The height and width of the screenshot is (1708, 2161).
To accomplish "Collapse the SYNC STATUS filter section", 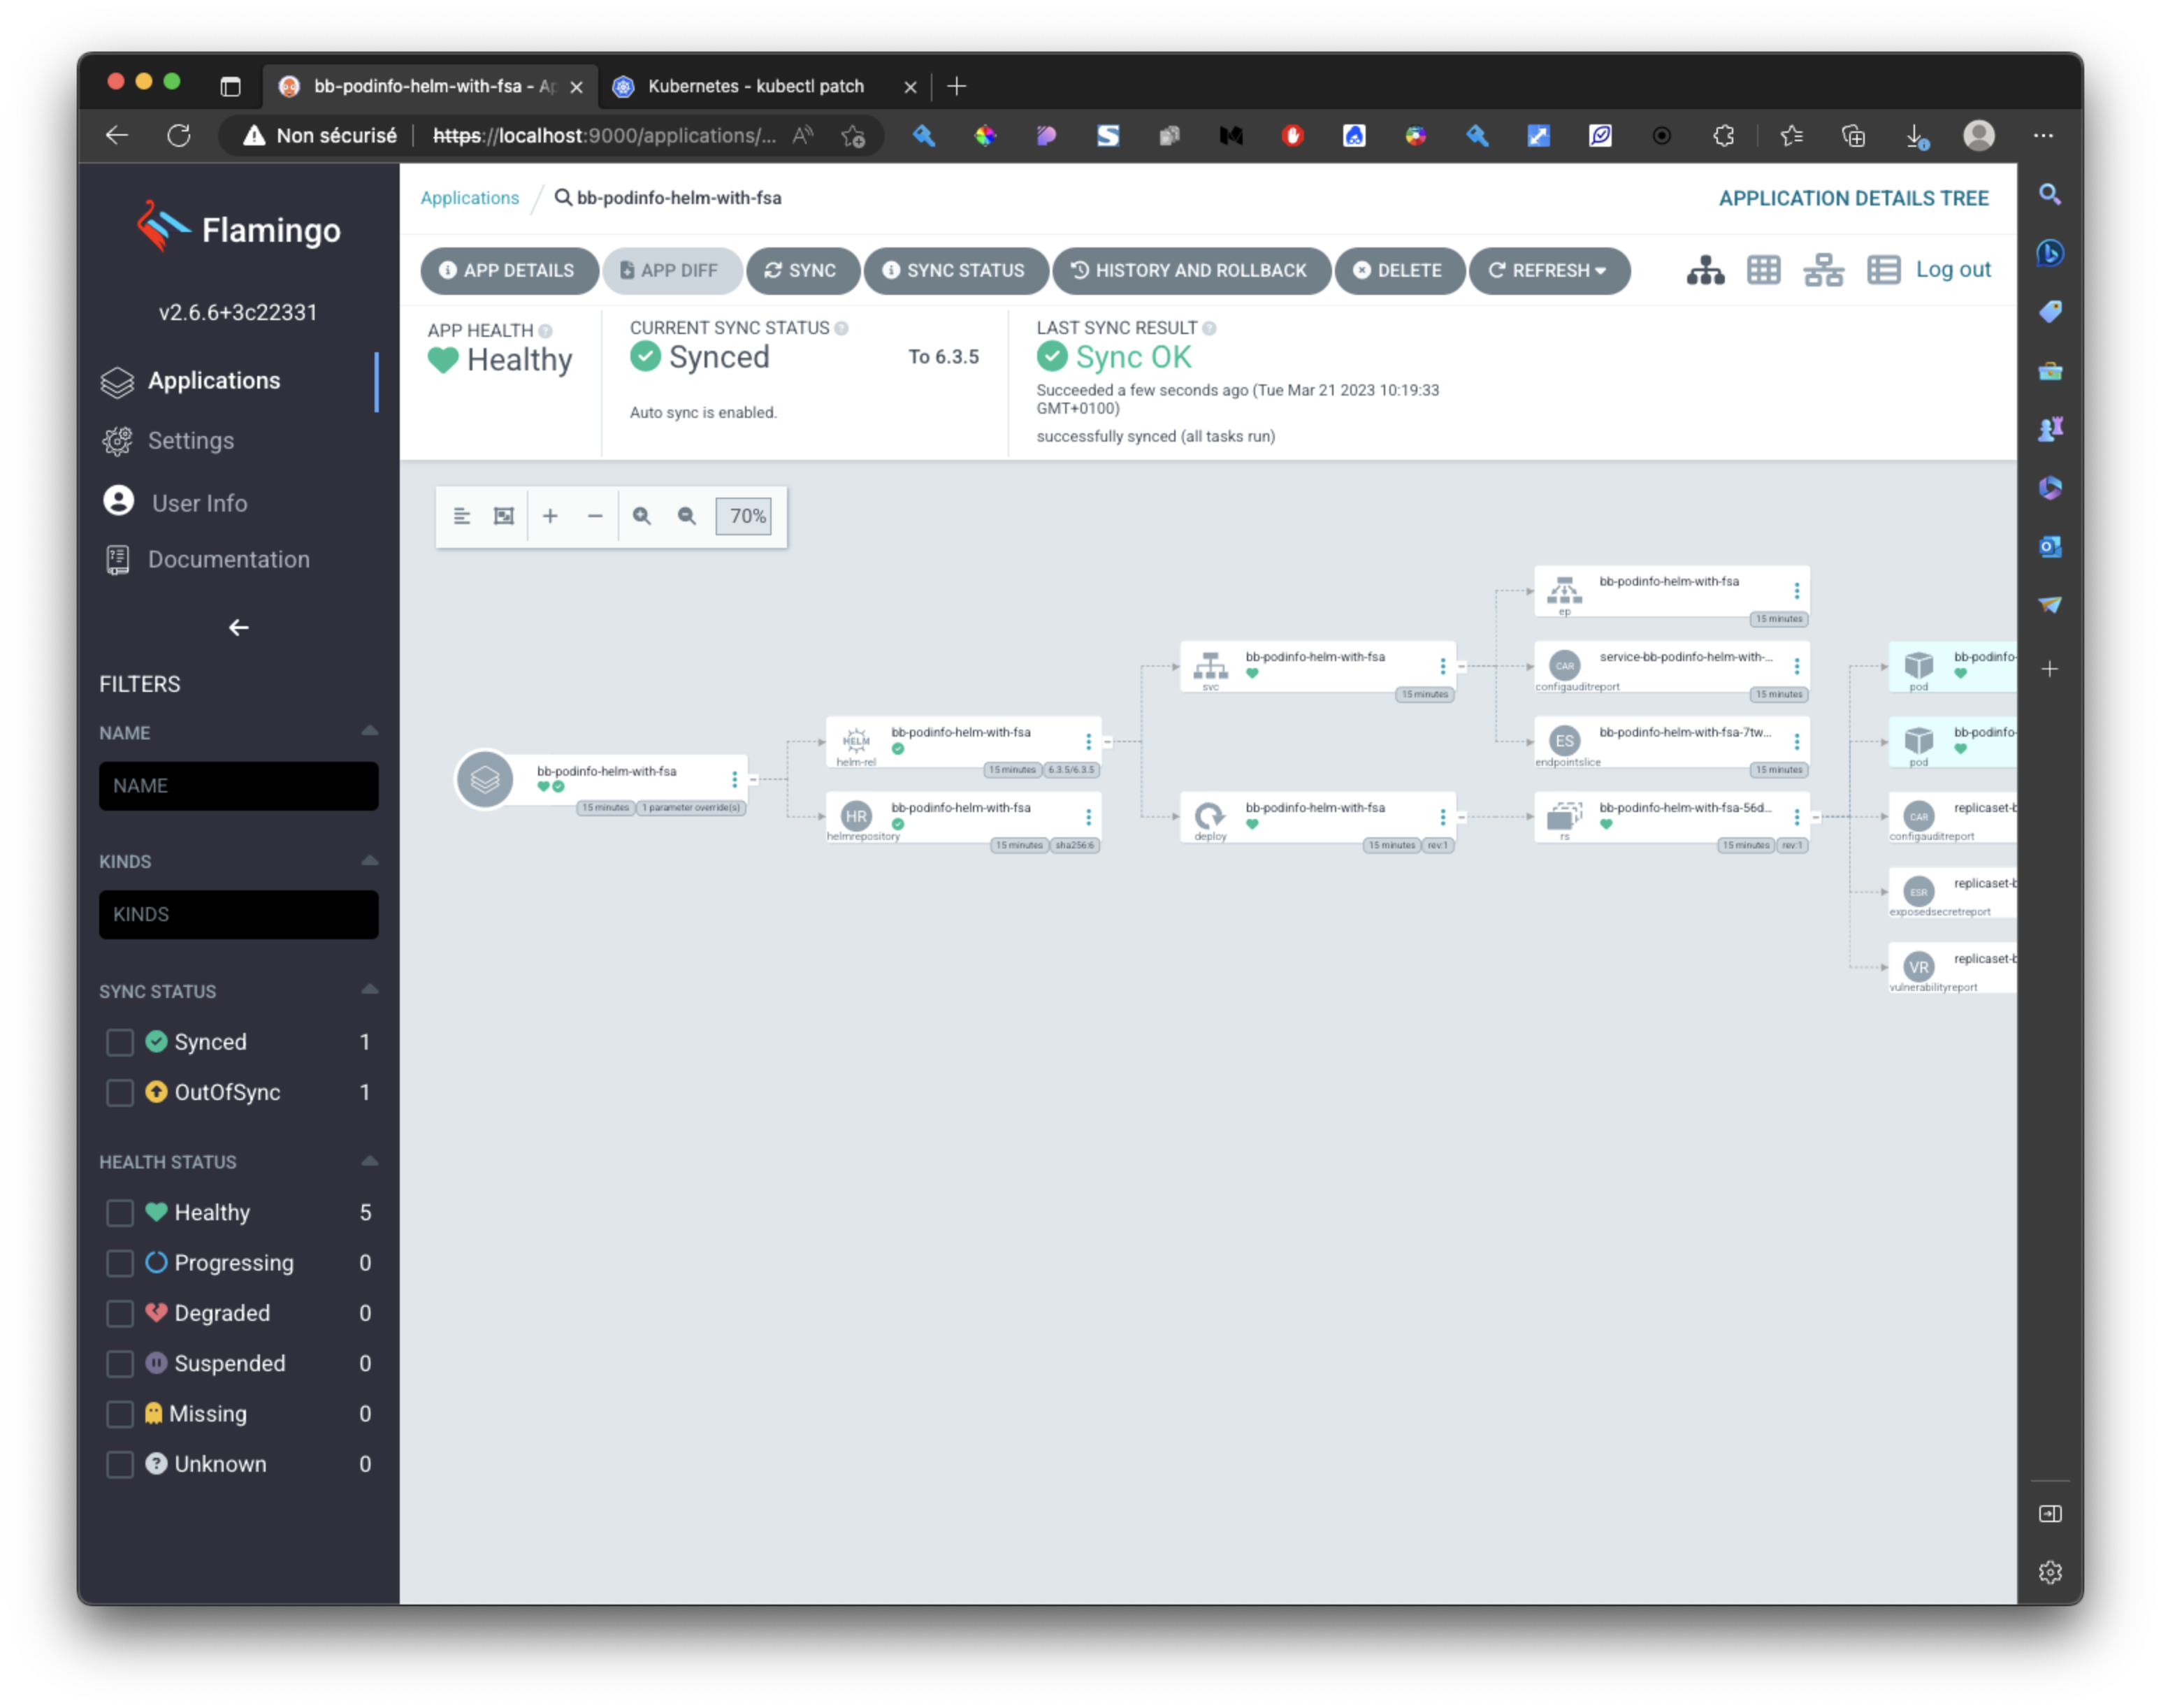I will (369, 990).
